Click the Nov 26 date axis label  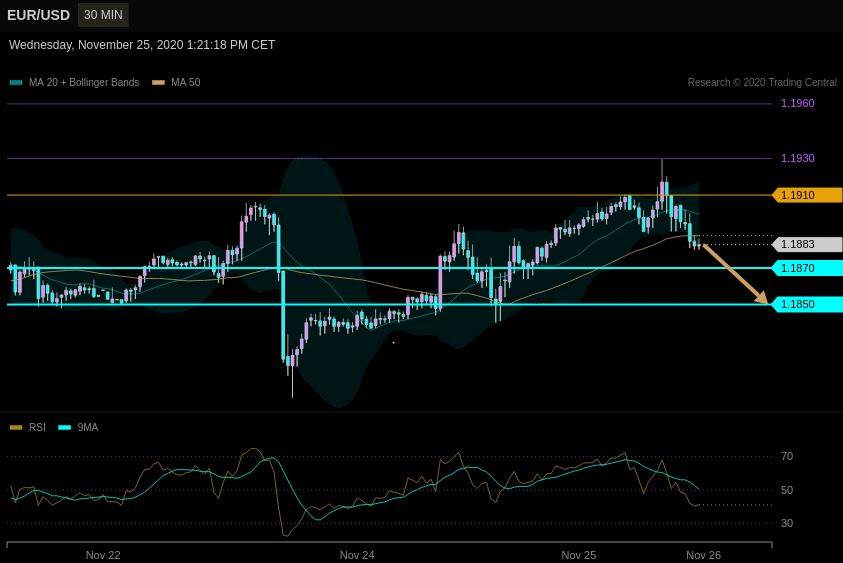[703, 555]
